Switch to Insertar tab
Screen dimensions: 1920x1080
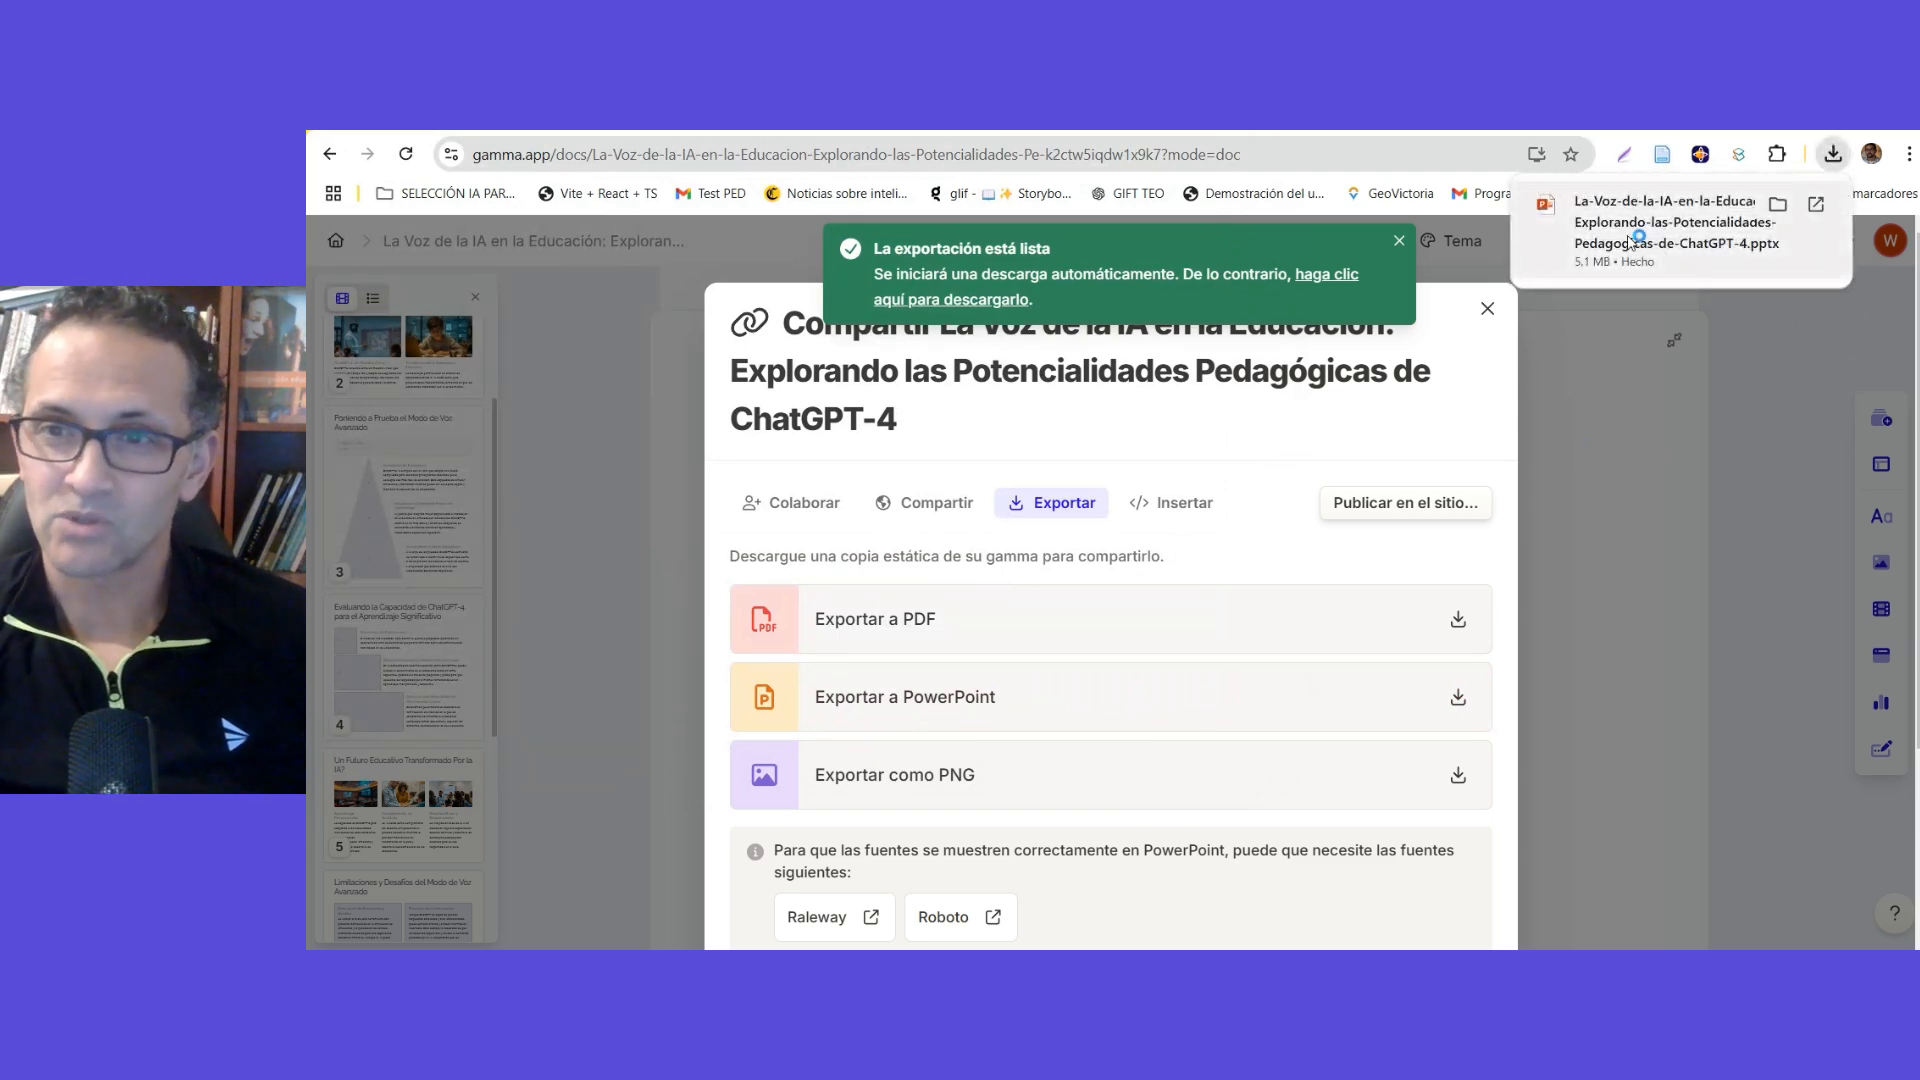[1170, 503]
